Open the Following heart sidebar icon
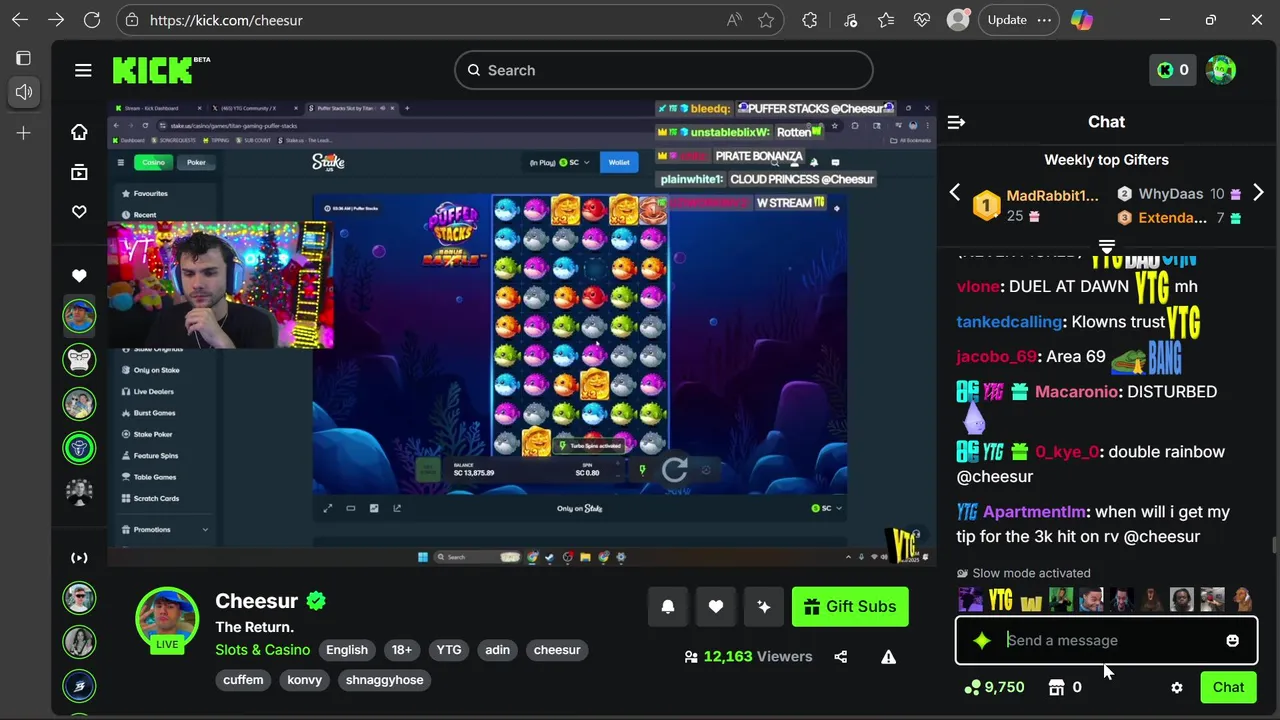Viewport: 1280px width, 720px height. (x=79, y=212)
